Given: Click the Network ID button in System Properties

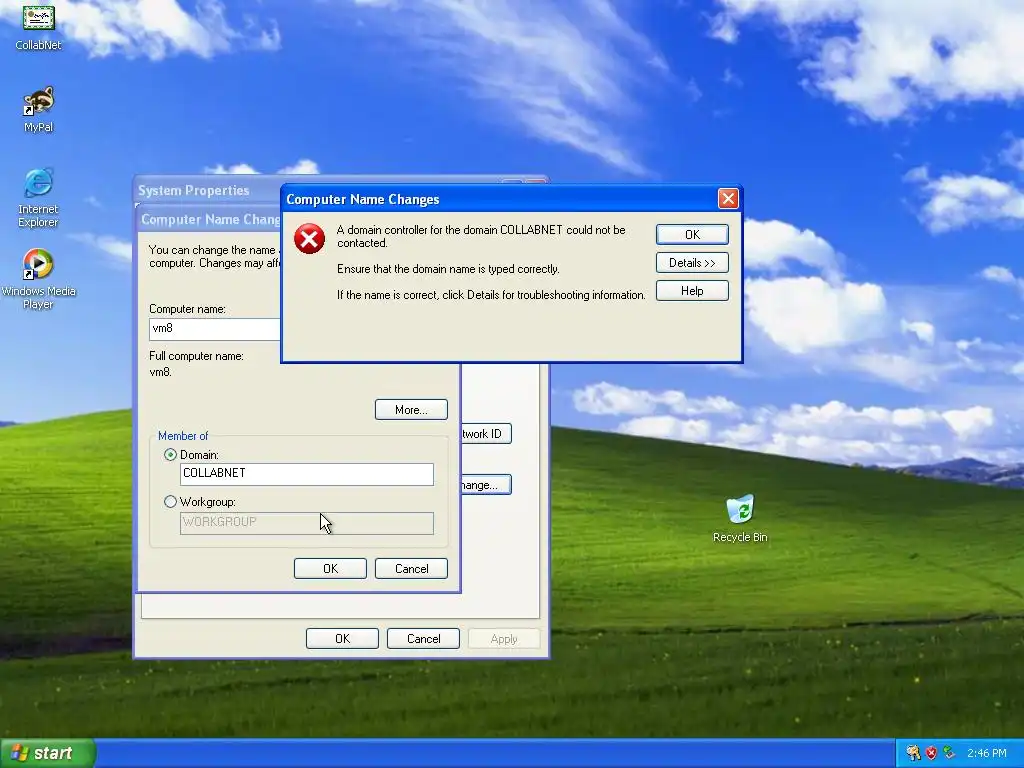Looking at the screenshot, I should click(x=486, y=434).
